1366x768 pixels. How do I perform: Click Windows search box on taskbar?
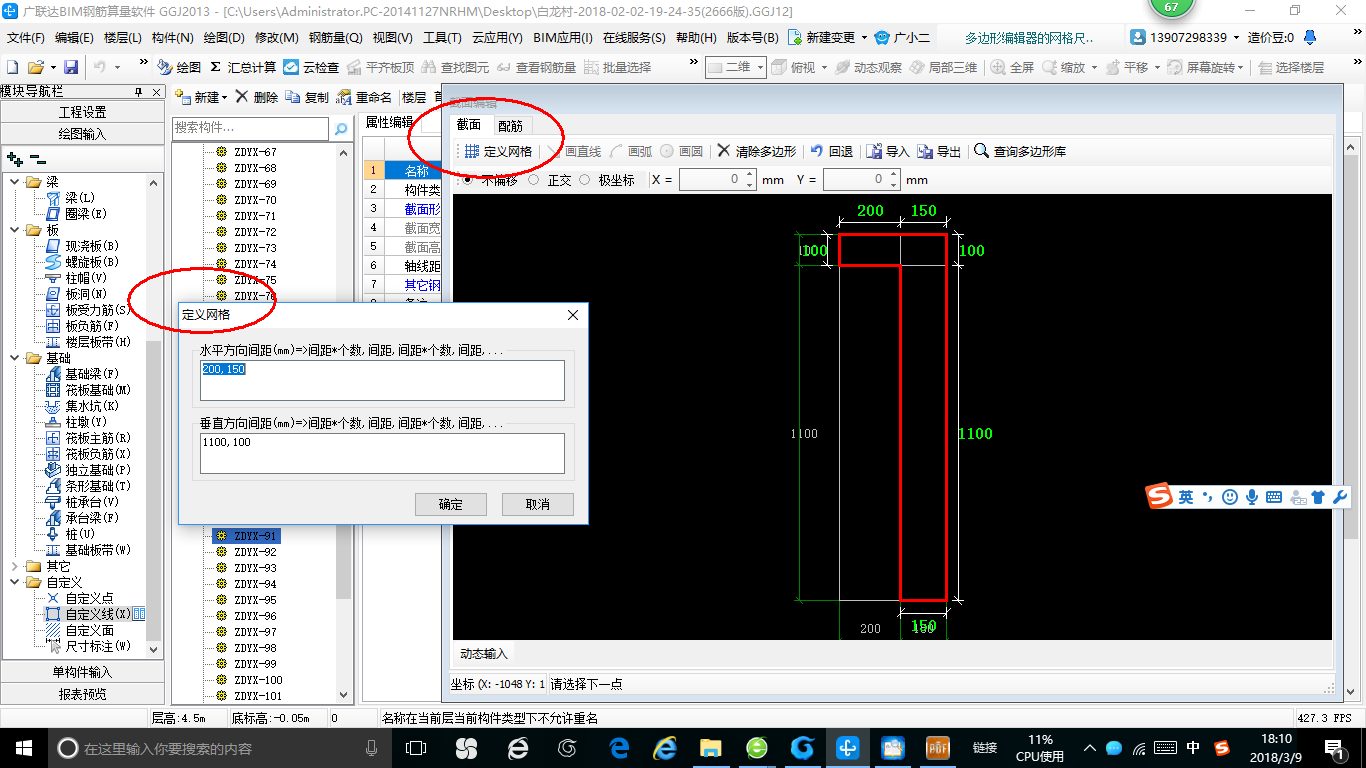pos(218,747)
